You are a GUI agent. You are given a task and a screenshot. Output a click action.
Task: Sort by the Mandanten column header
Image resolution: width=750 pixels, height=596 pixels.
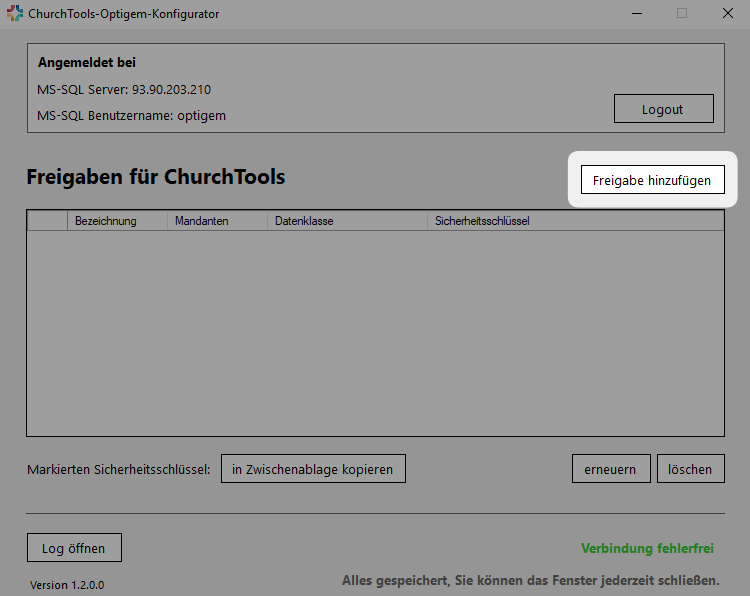[217, 221]
